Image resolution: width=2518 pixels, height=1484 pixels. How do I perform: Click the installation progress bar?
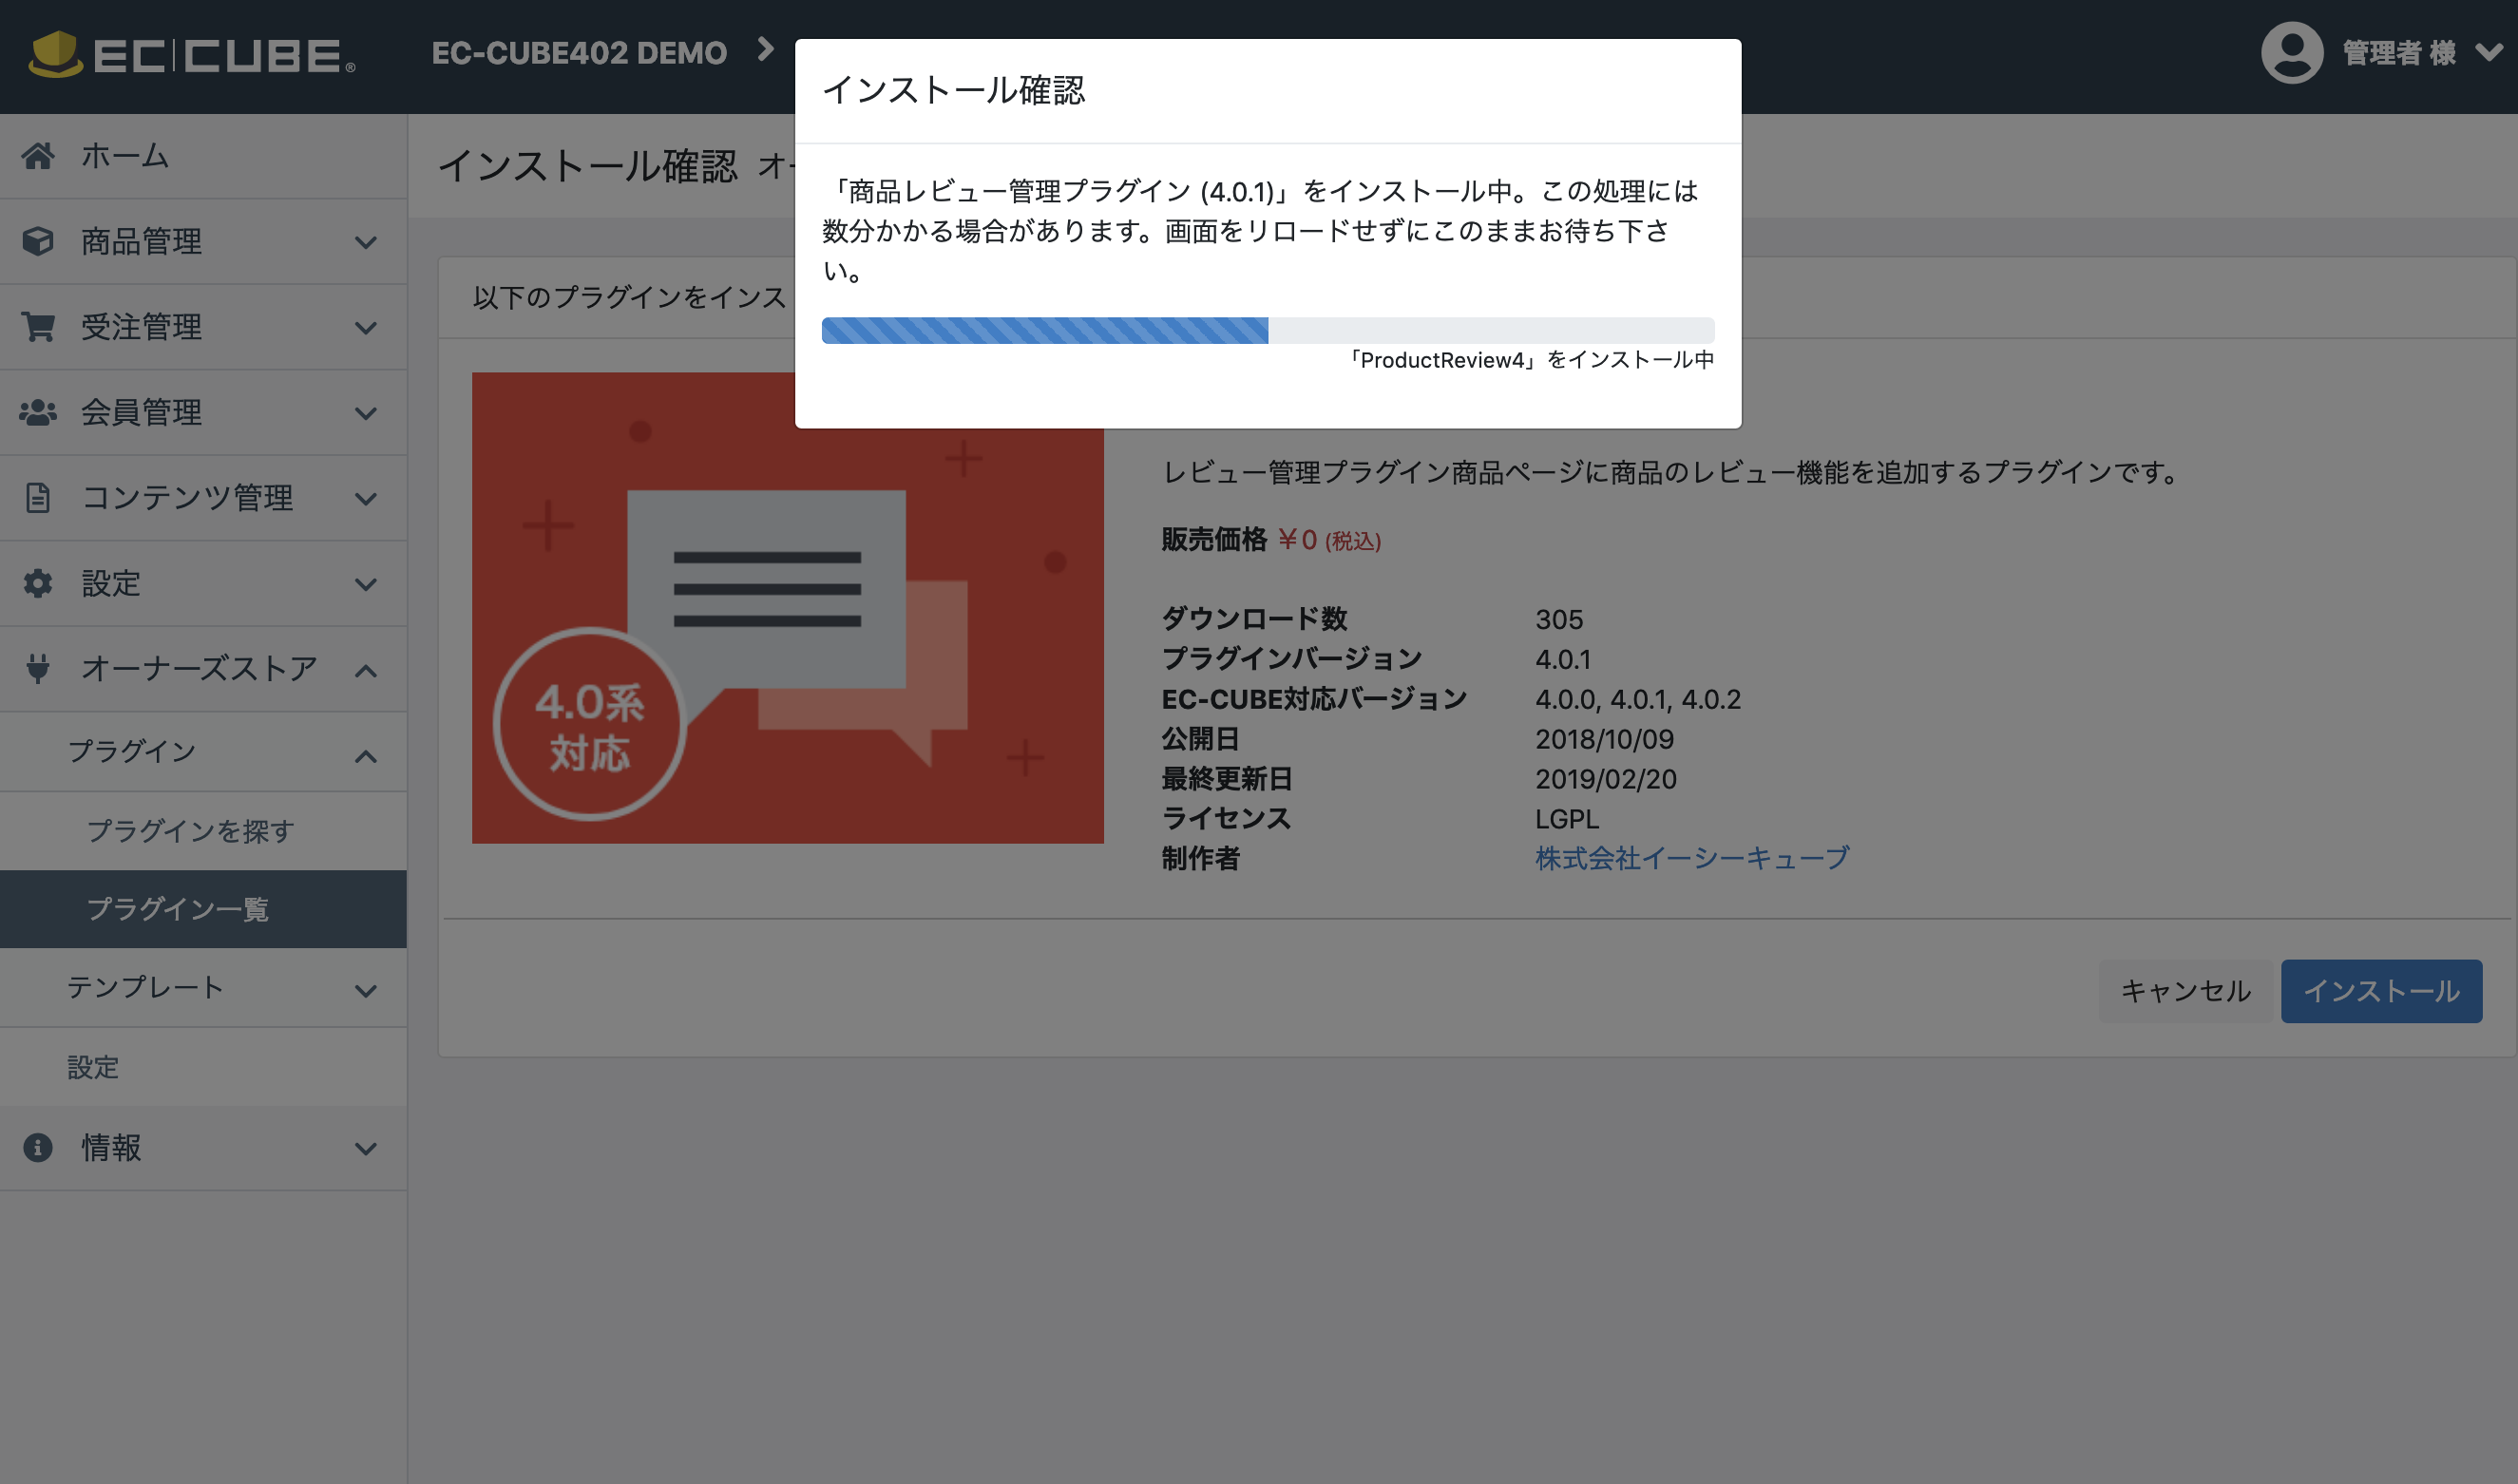coord(1267,331)
